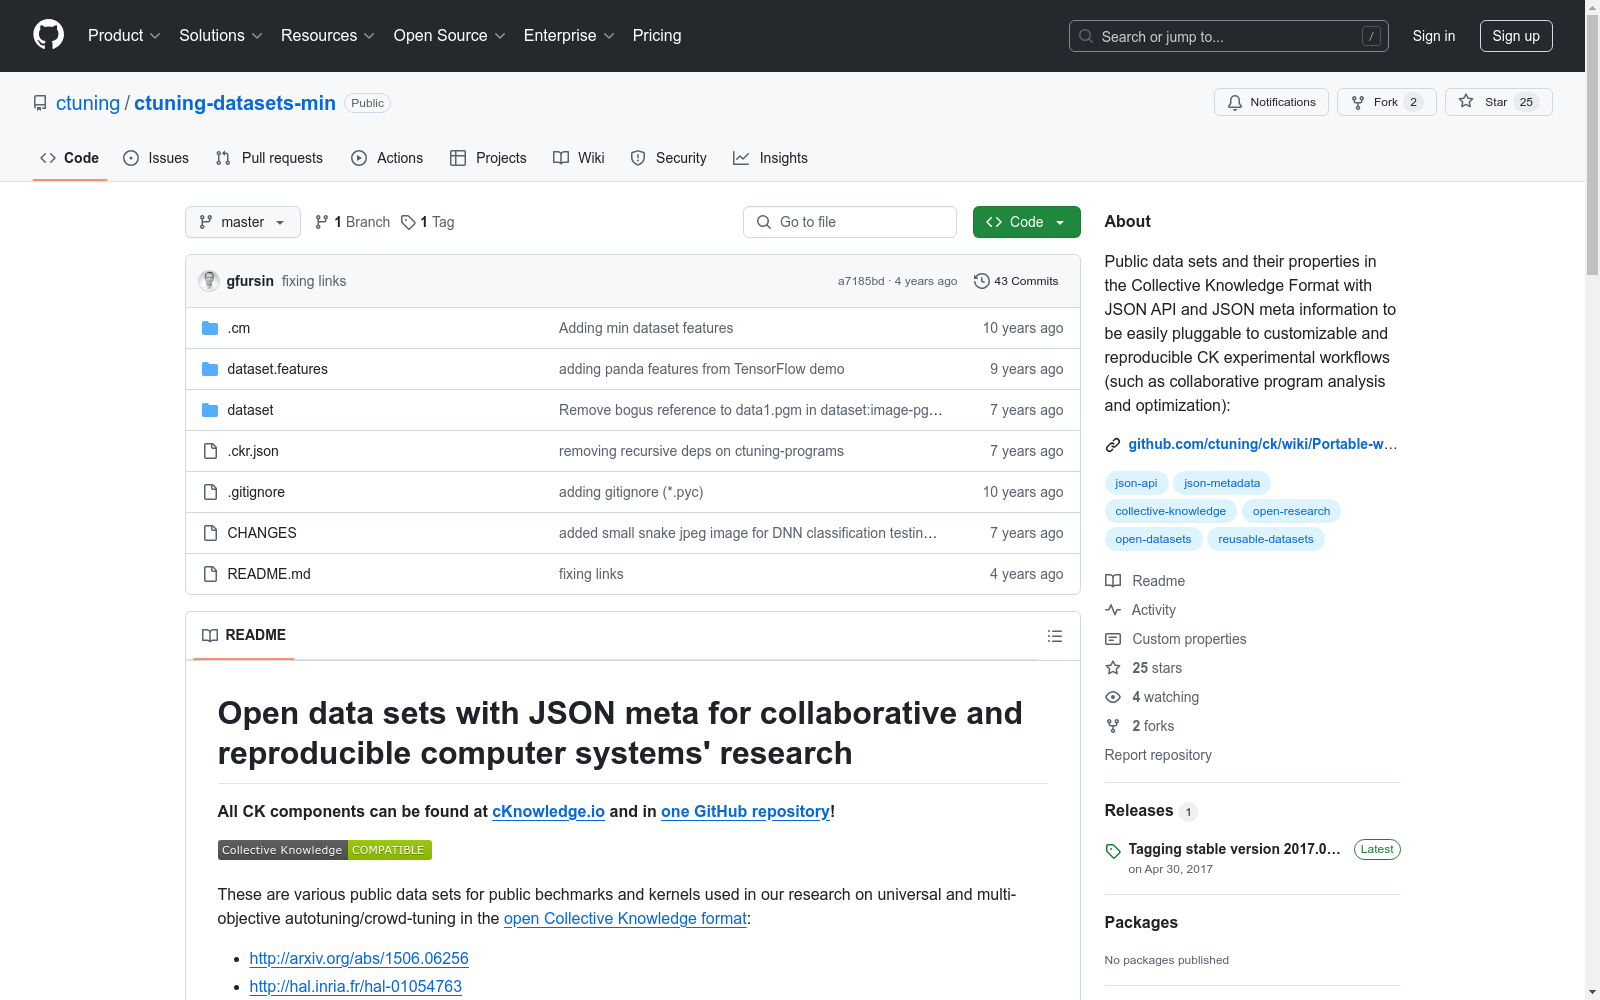Viewport: 1600px width, 1000px height.
Task: Open the hal.inria.fr/hal-01054763 link
Action: [356, 986]
